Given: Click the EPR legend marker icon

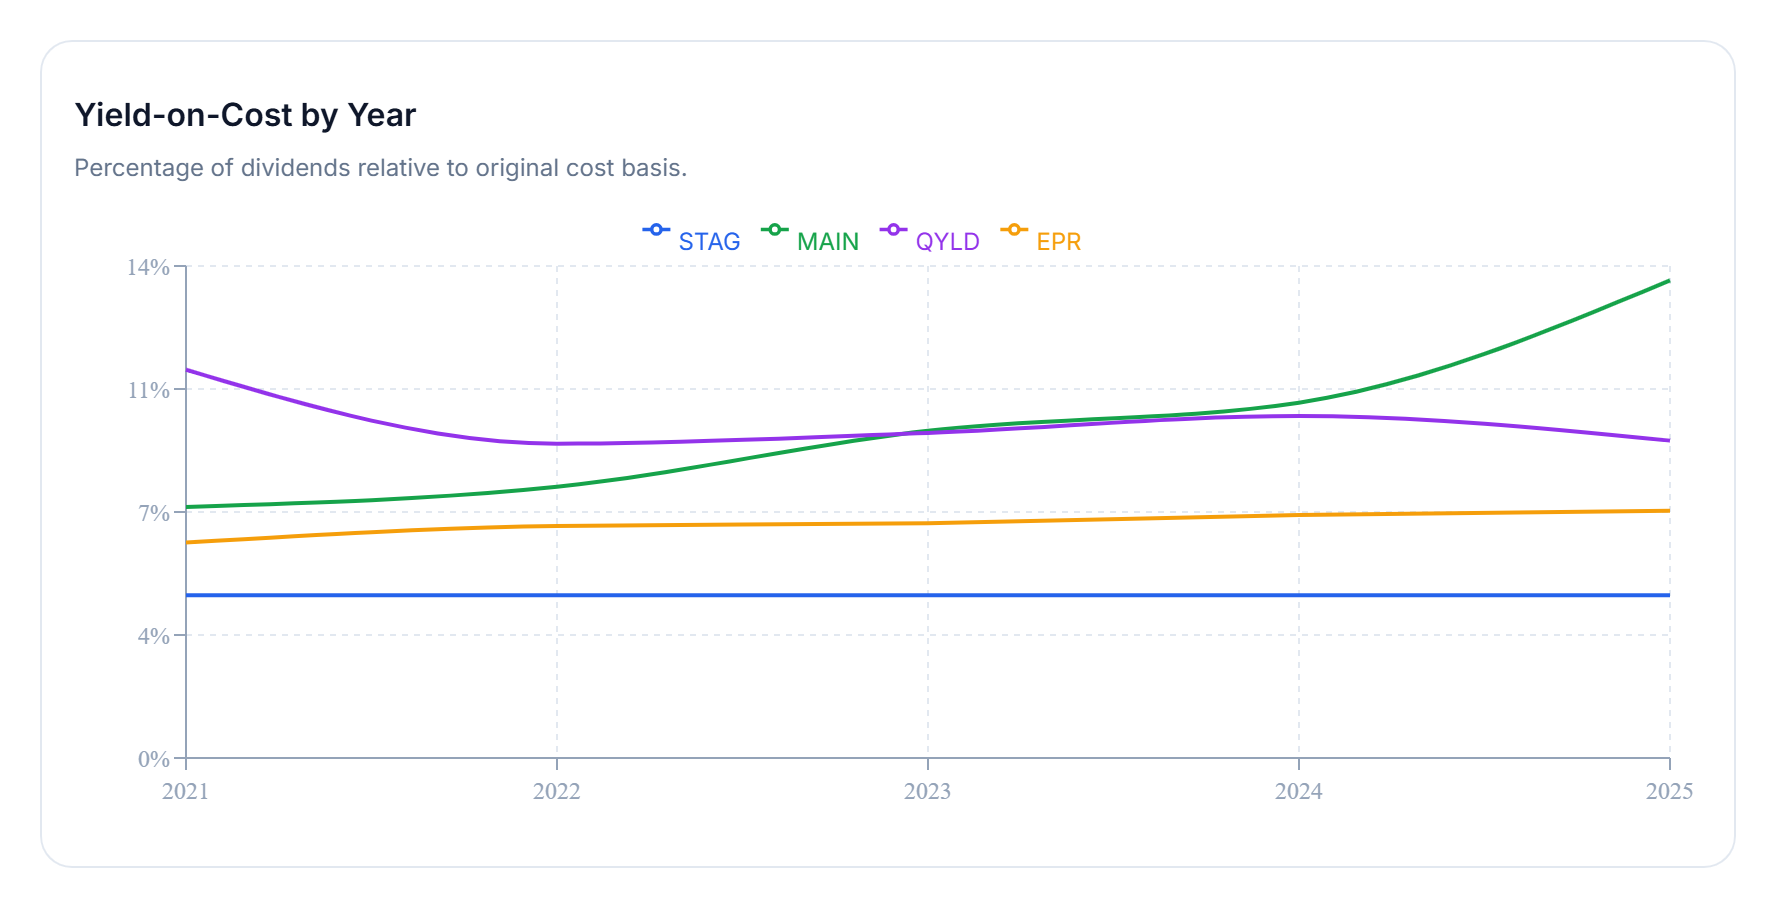Looking at the screenshot, I should [x=1013, y=230].
